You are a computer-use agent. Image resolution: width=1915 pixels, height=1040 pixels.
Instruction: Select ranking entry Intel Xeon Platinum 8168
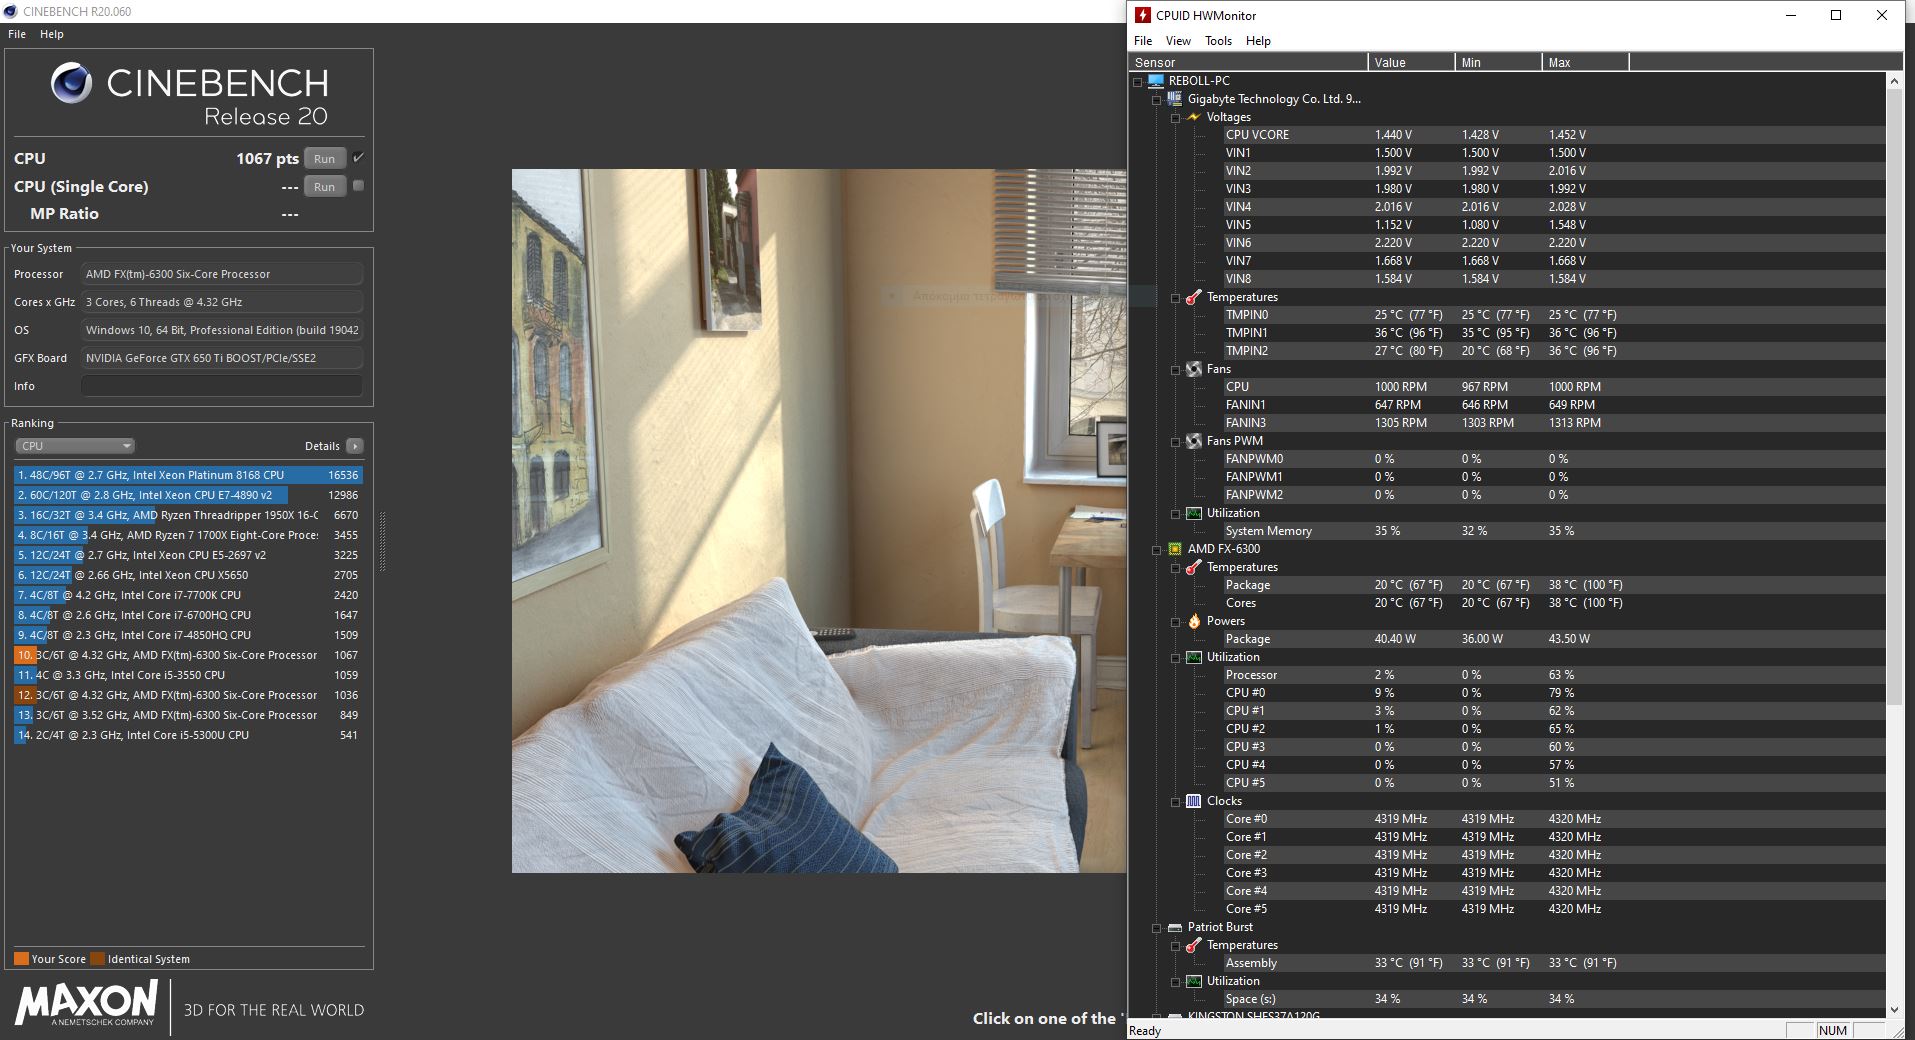[188, 475]
